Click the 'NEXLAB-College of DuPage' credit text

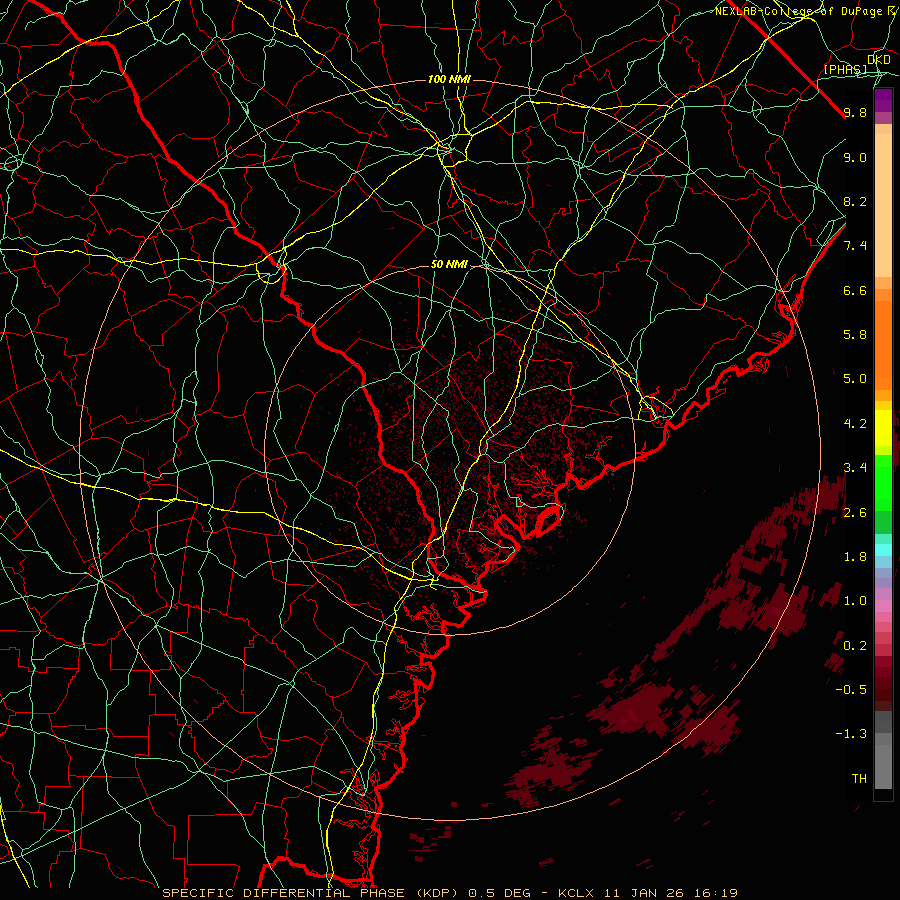click(x=800, y=11)
